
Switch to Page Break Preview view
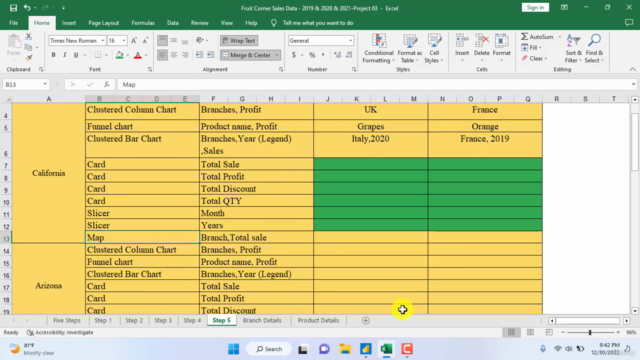(x=549, y=333)
